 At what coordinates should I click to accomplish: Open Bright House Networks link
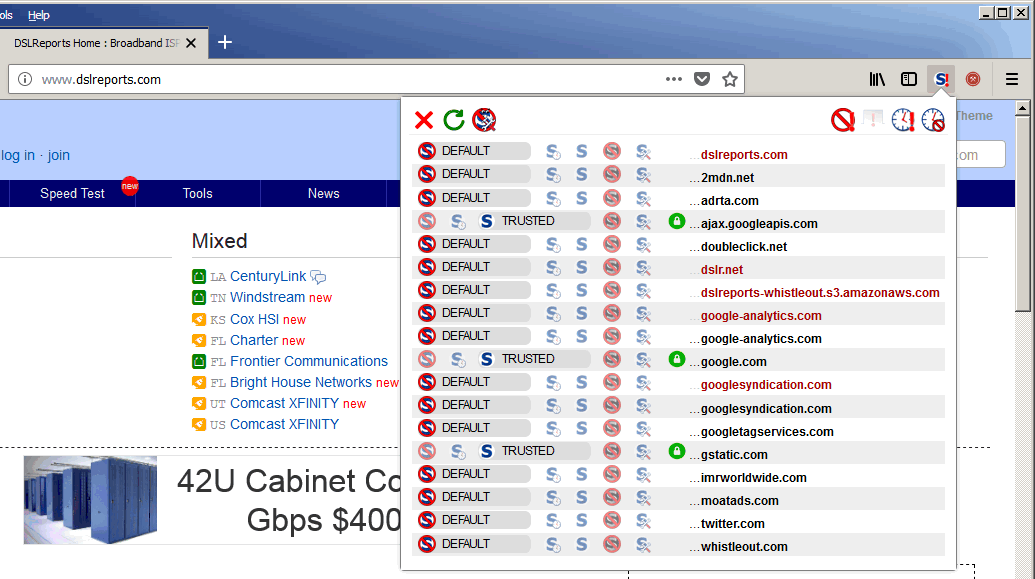point(301,382)
